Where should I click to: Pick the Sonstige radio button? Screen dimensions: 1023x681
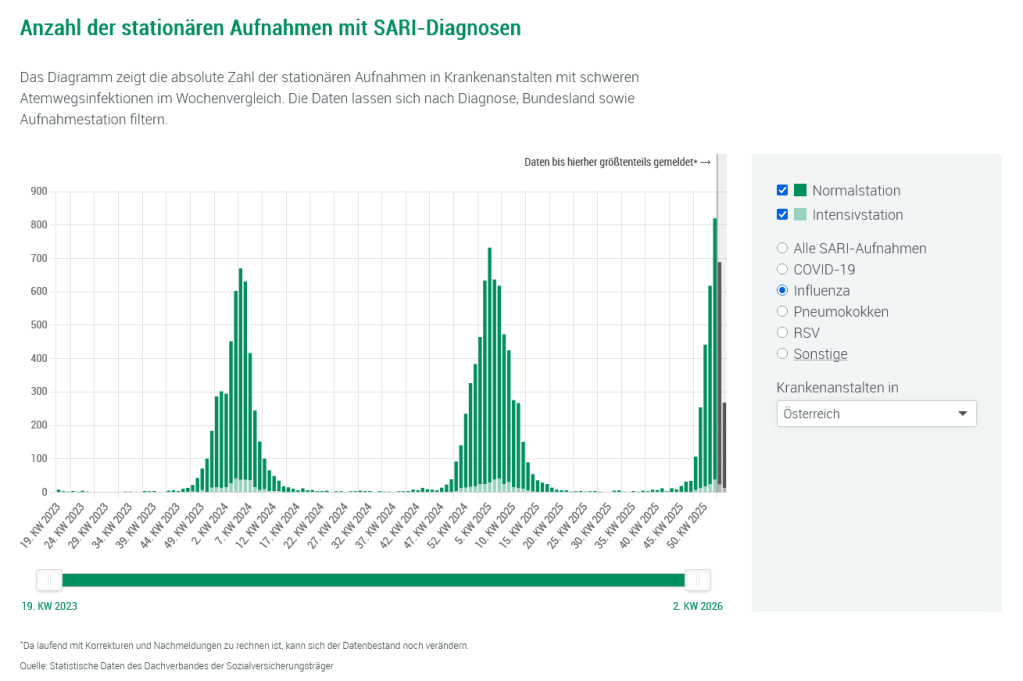coord(783,354)
